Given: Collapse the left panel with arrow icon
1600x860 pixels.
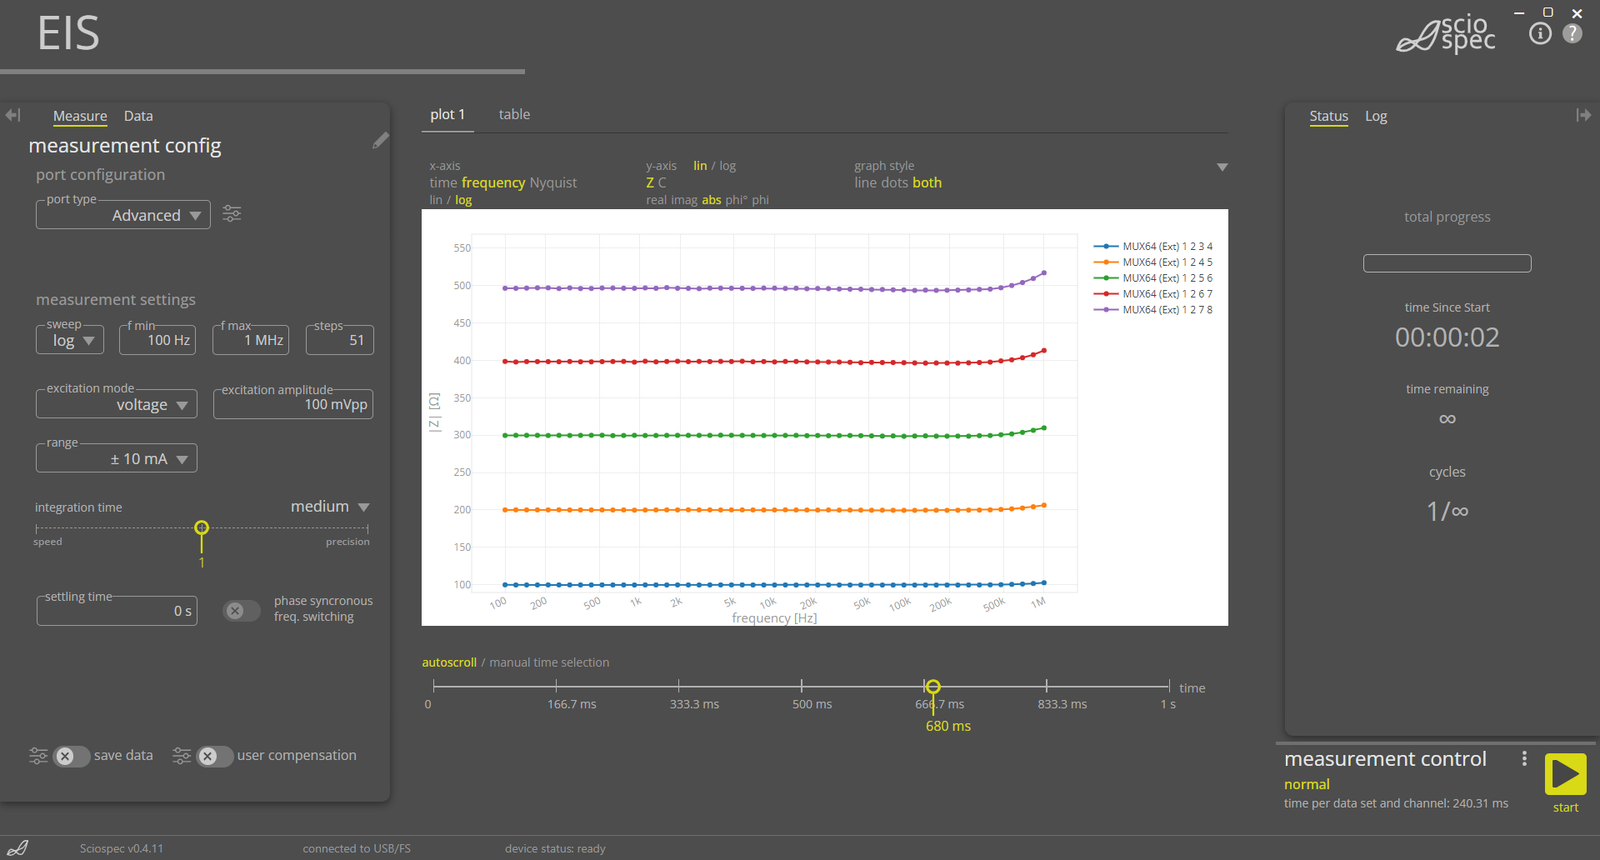Looking at the screenshot, I should click(x=13, y=115).
